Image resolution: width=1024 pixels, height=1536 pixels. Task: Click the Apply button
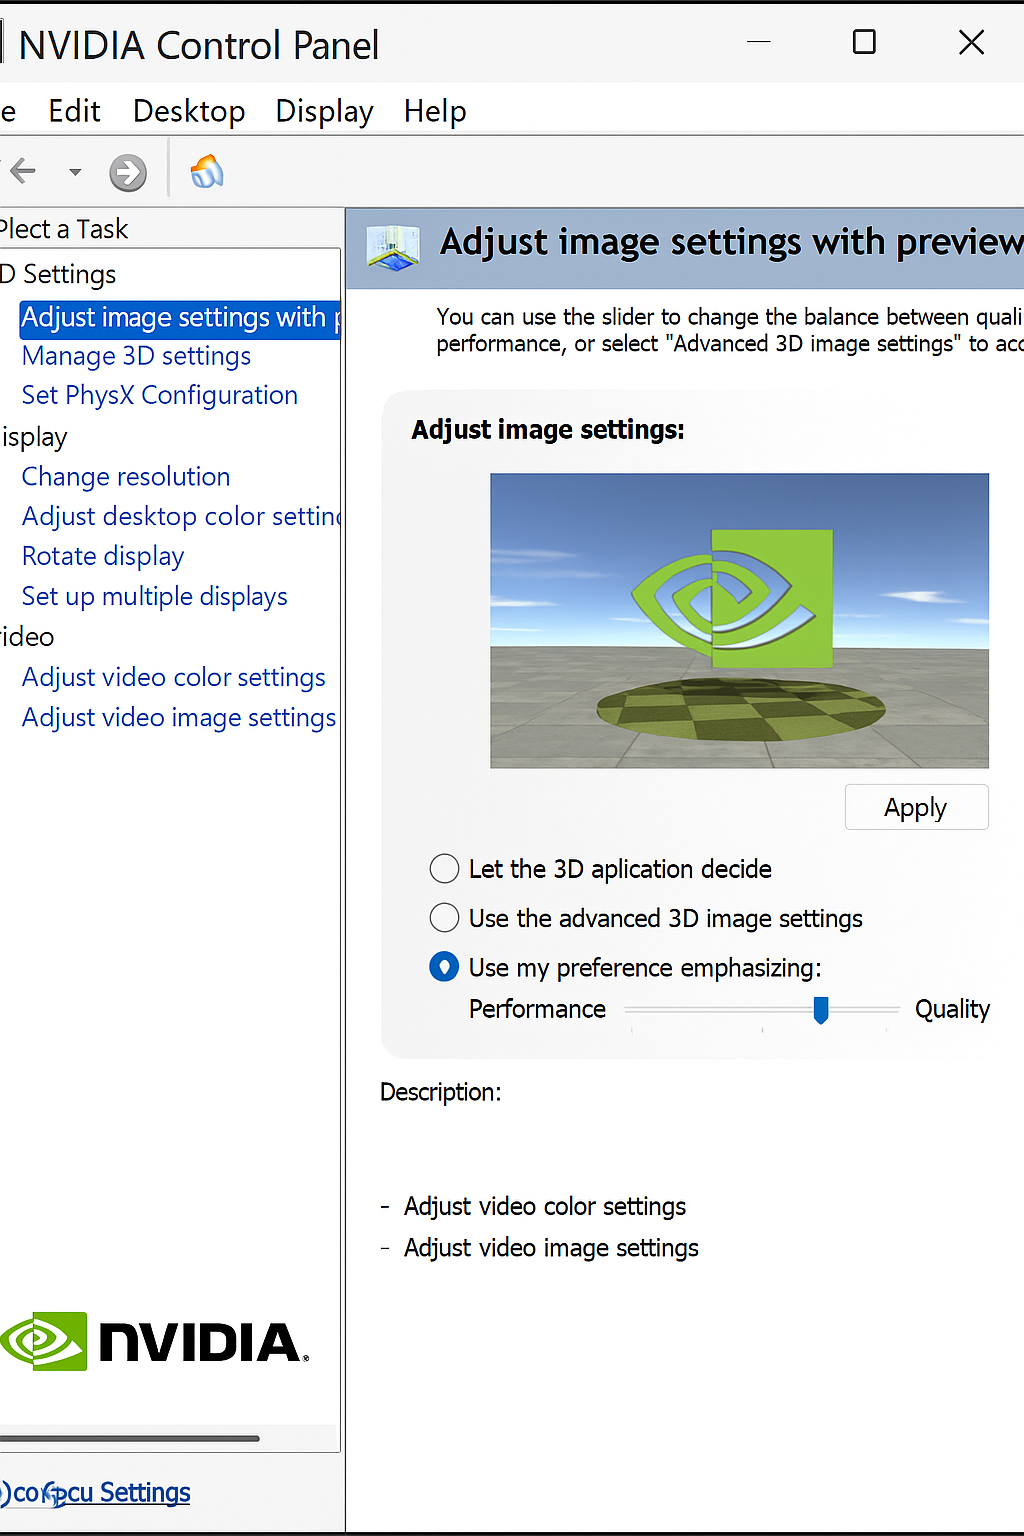(x=916, y=807)
